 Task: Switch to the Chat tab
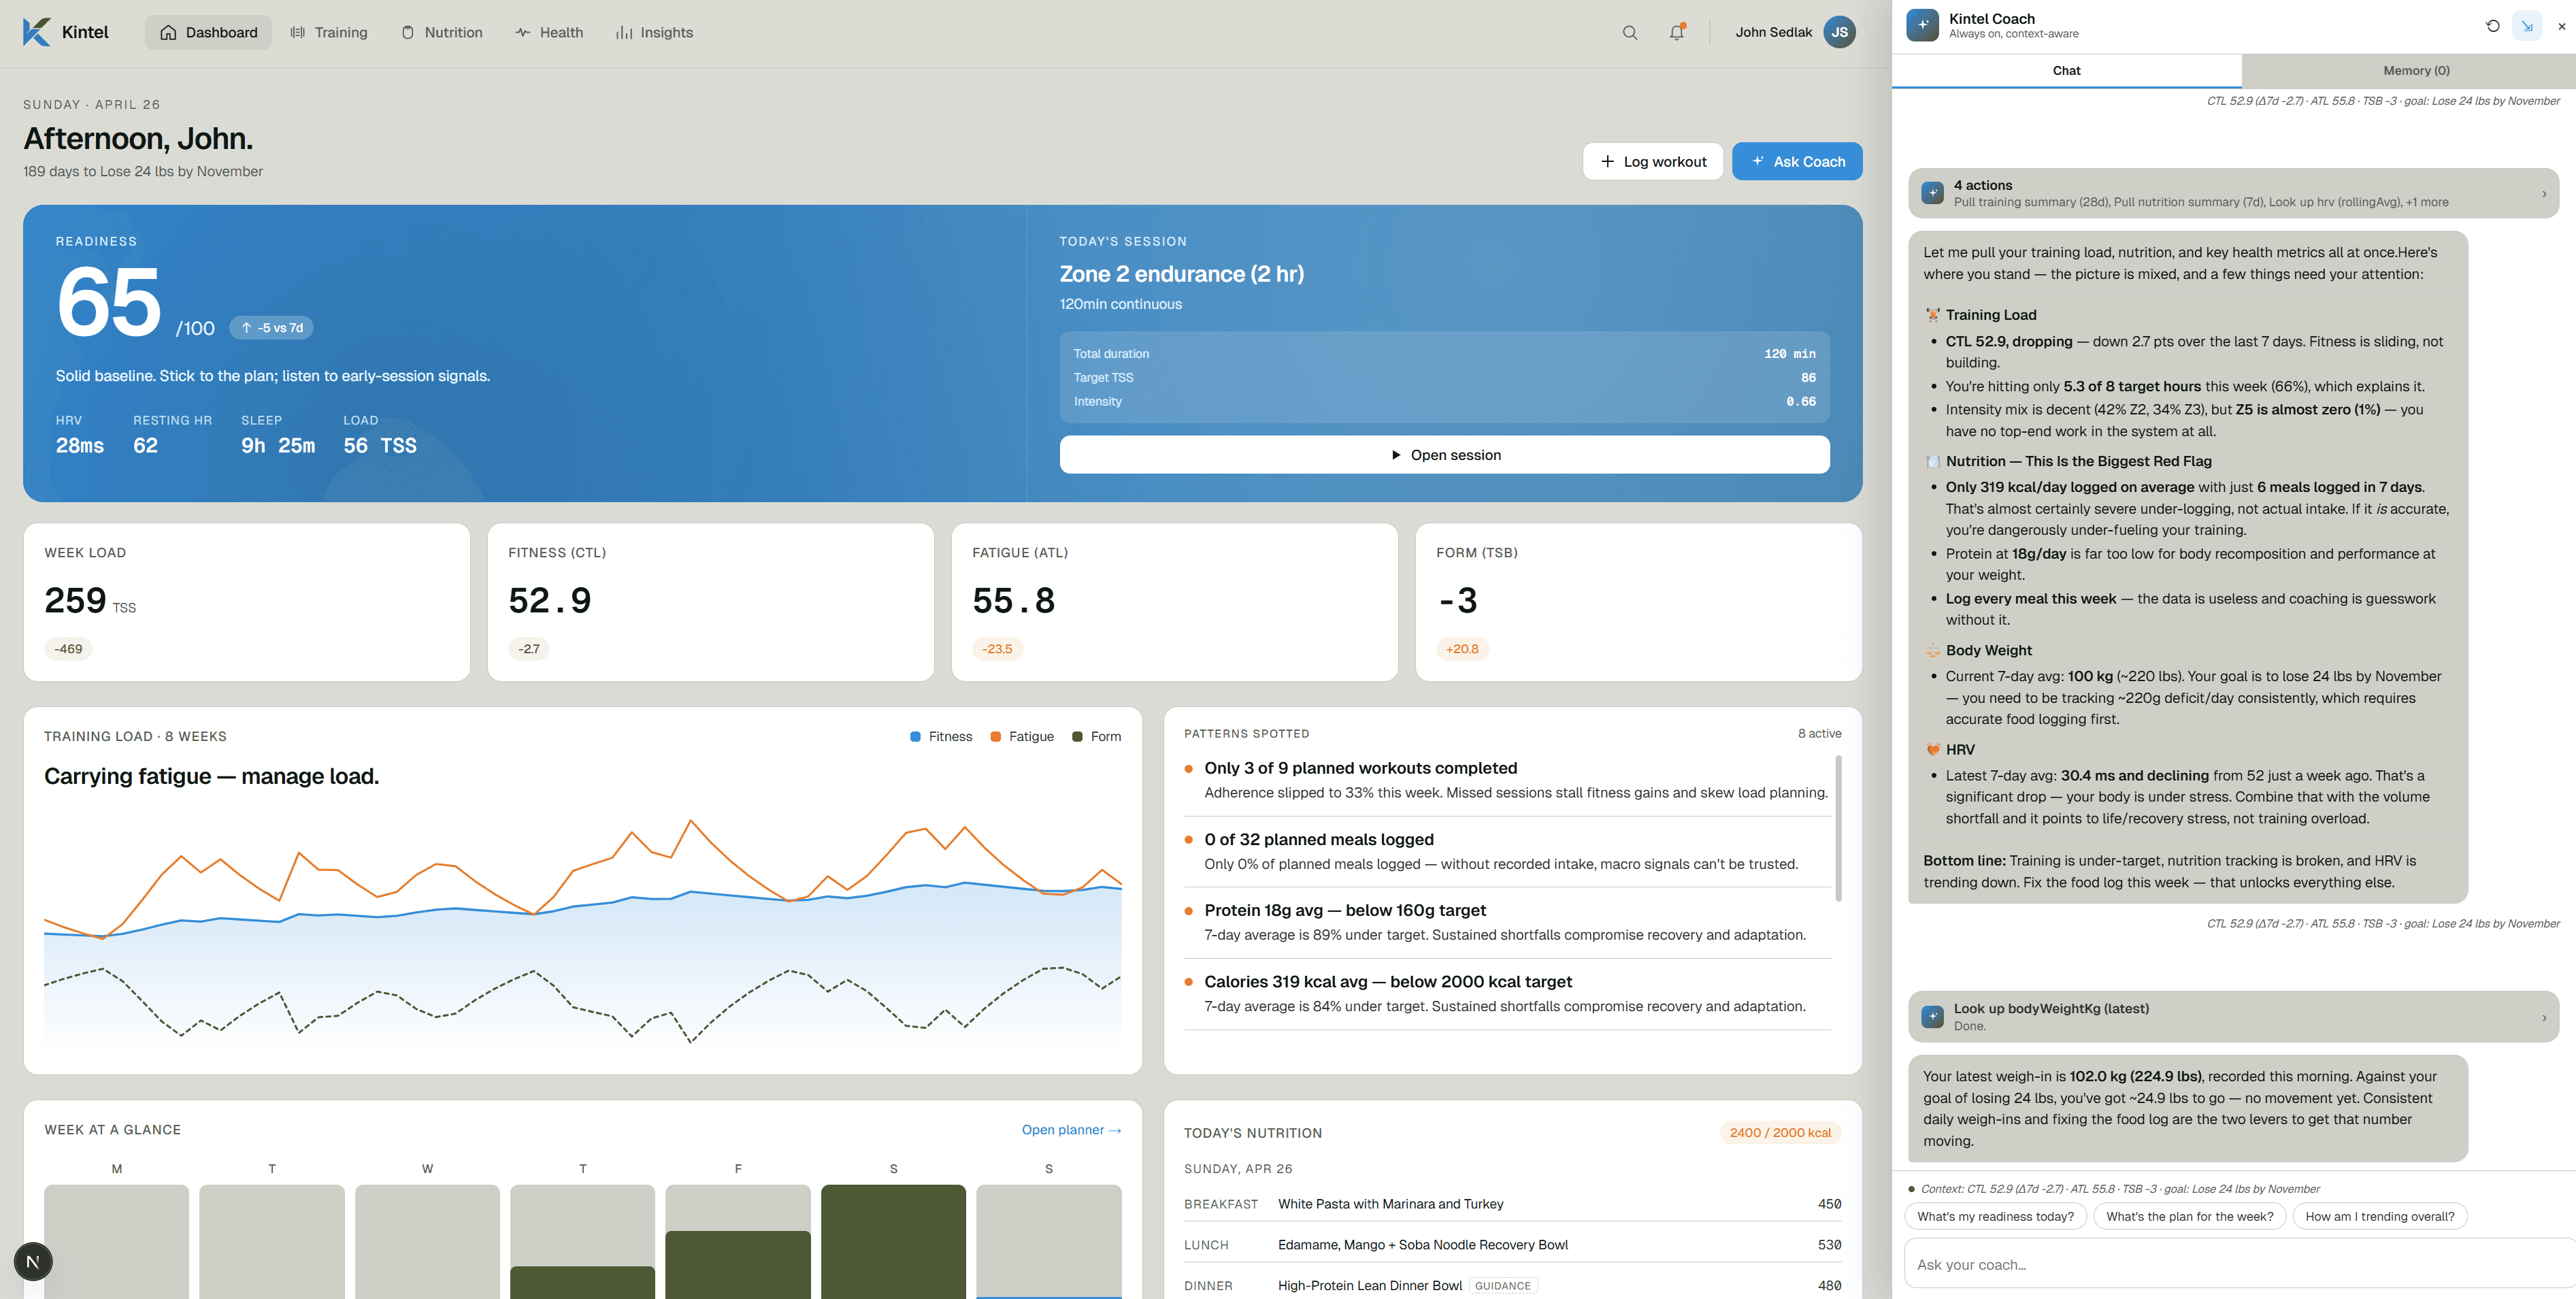pos(2066,70)
